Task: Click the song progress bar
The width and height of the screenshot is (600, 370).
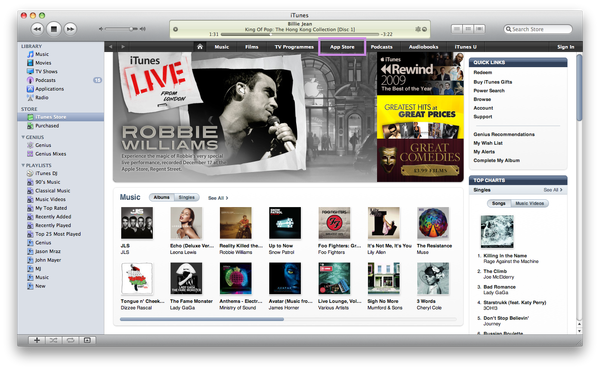Action: click(300, 34)
